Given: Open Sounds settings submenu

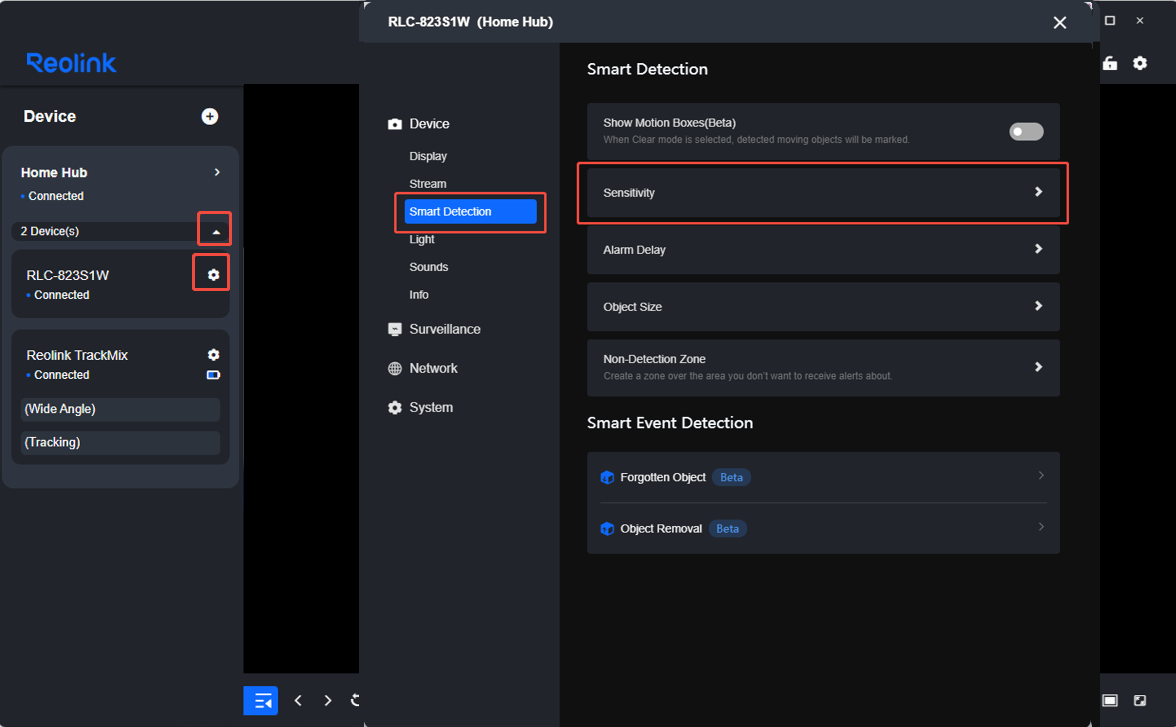Looking at the screenshot, I should (x=428, y=267).
